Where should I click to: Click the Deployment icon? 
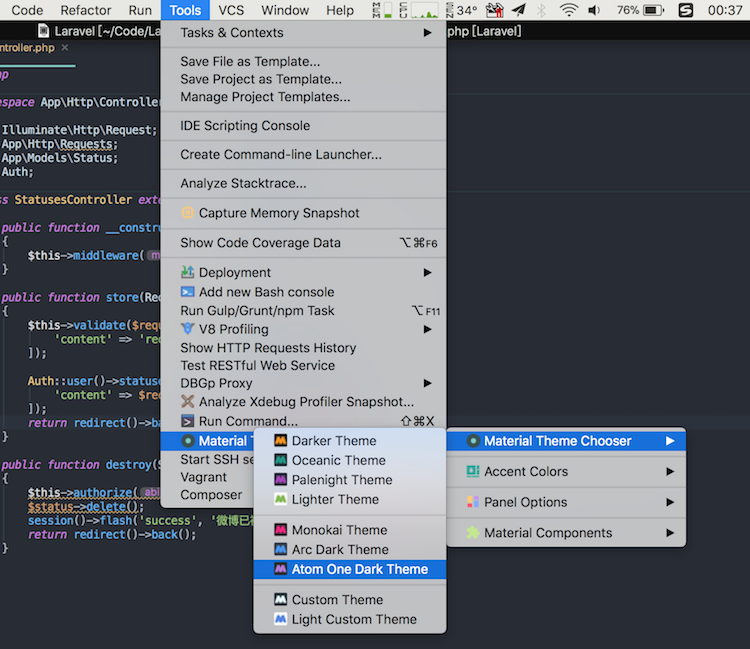tap(188, 272)
